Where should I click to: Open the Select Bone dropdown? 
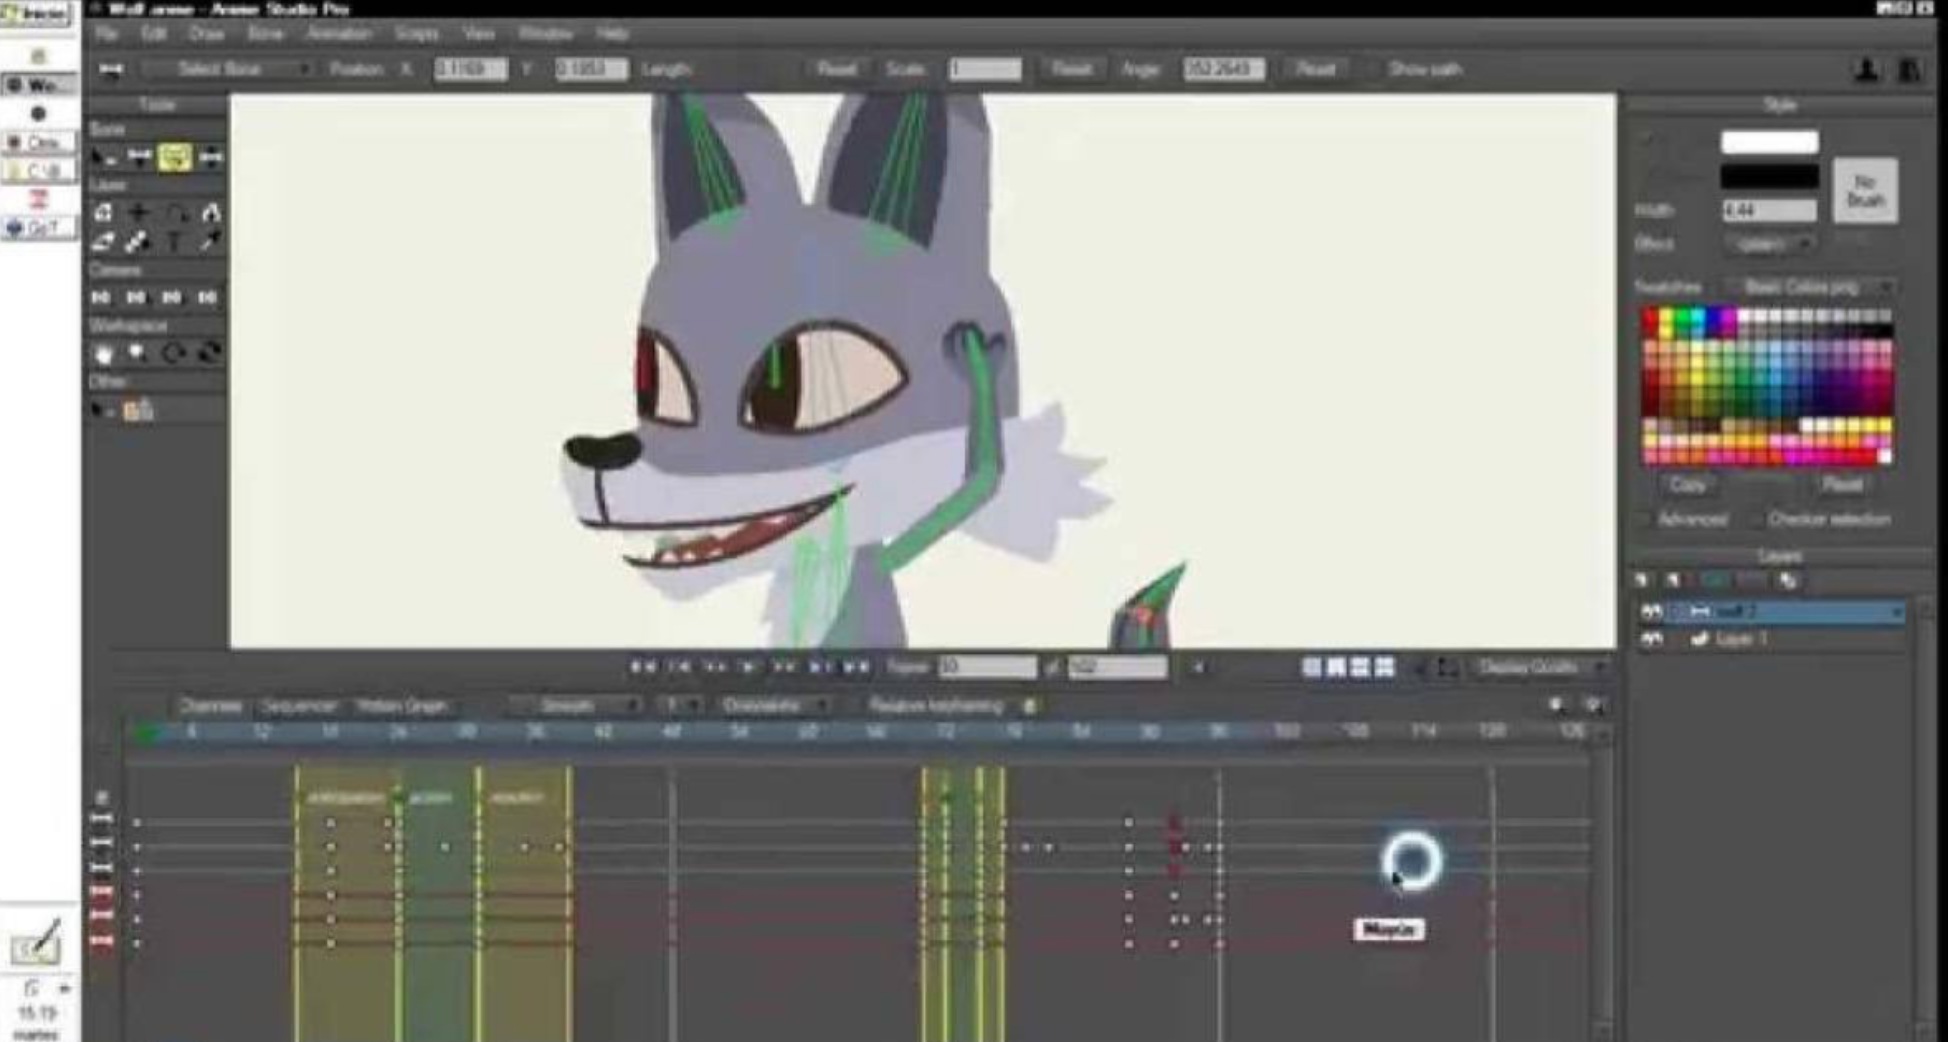[227, 69]
